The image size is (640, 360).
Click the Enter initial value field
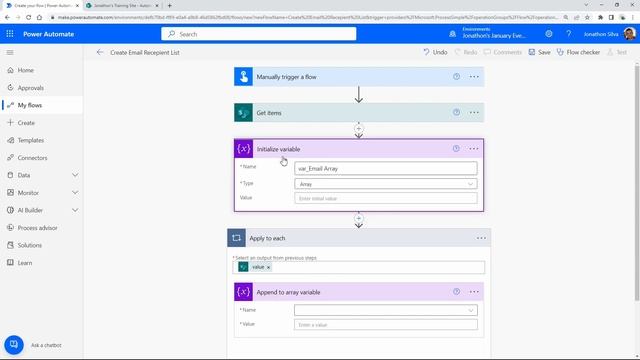(x=386, y=198)
